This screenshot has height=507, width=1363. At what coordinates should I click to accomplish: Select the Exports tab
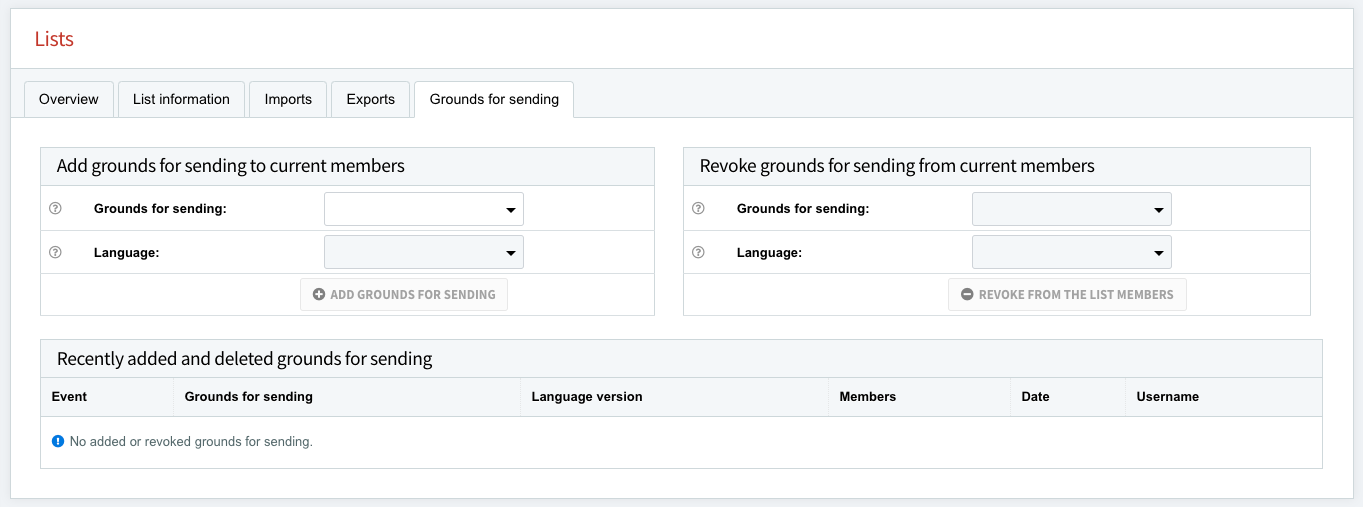click(370, 99)
